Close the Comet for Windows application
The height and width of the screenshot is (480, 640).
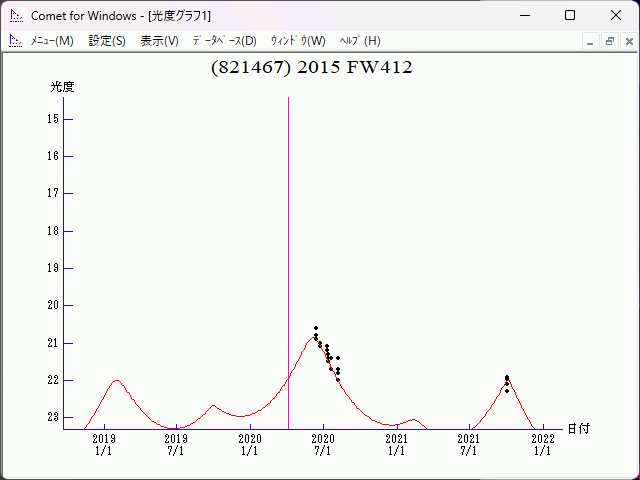coord(615,16)
